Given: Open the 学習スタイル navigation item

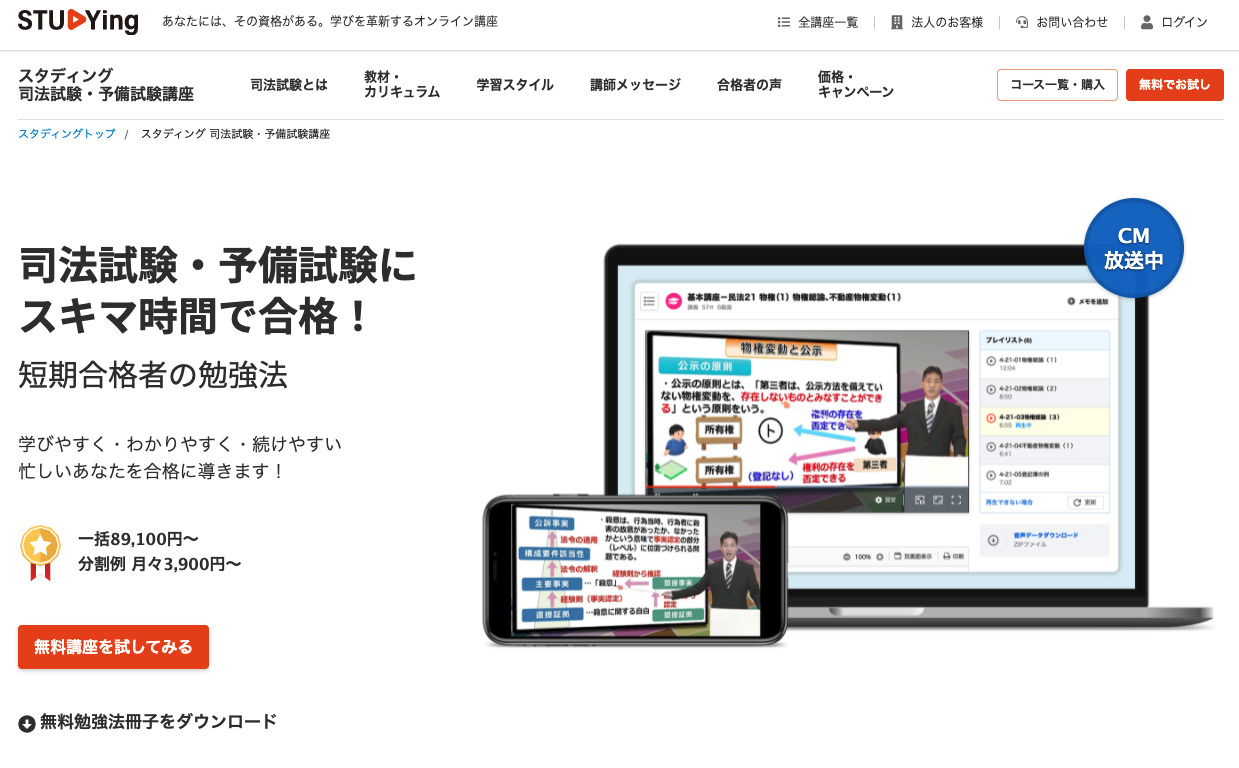Looking at the screenshot, I should [515, 85].
